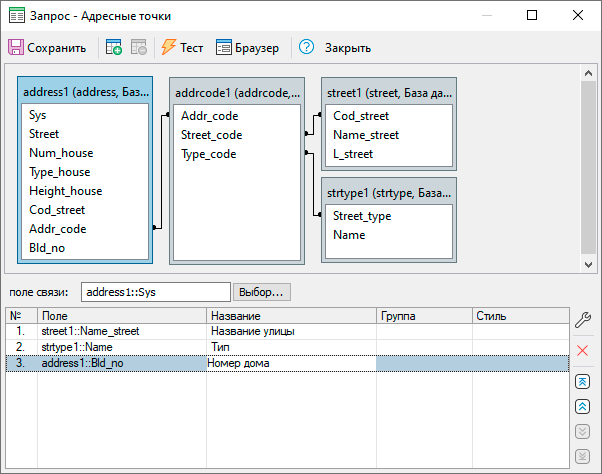
Task: Select the street1::Name_street row
Action: 97,331
